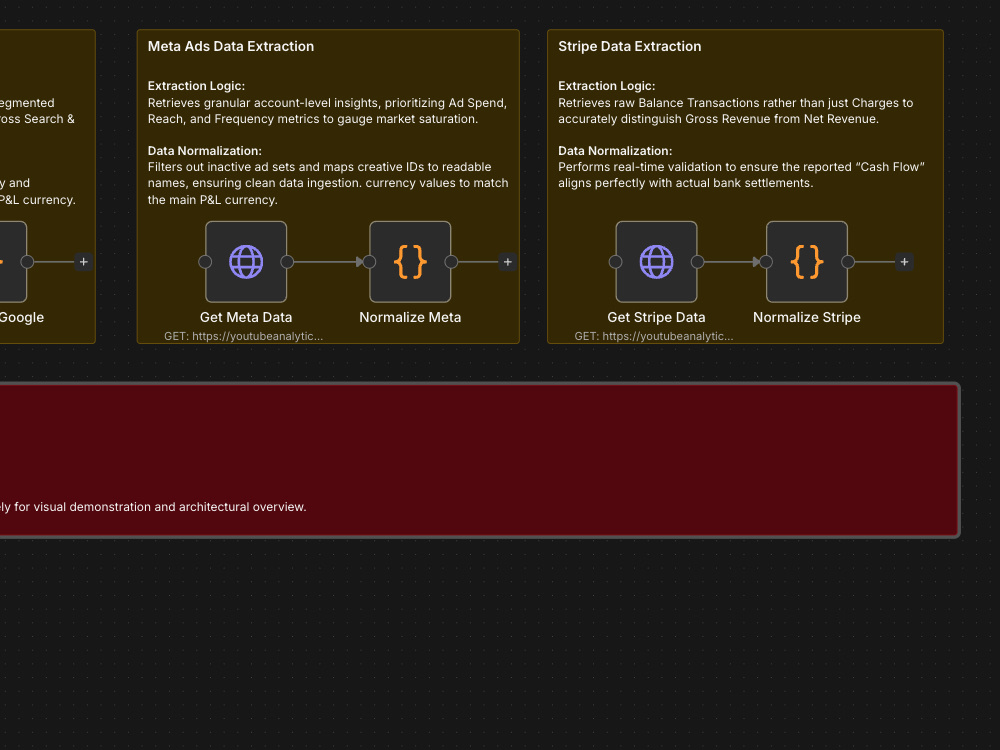Click the output connector of Get Meta Data
Screen dimensions: 1000x750
287,261
